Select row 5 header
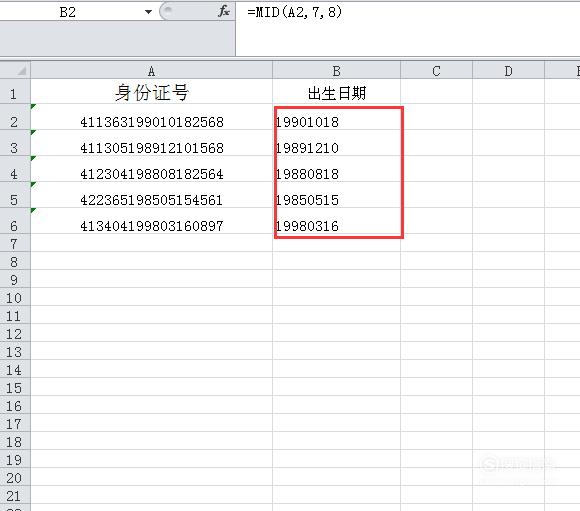Screen dimensions: 580x511 (x=15, y=195)
